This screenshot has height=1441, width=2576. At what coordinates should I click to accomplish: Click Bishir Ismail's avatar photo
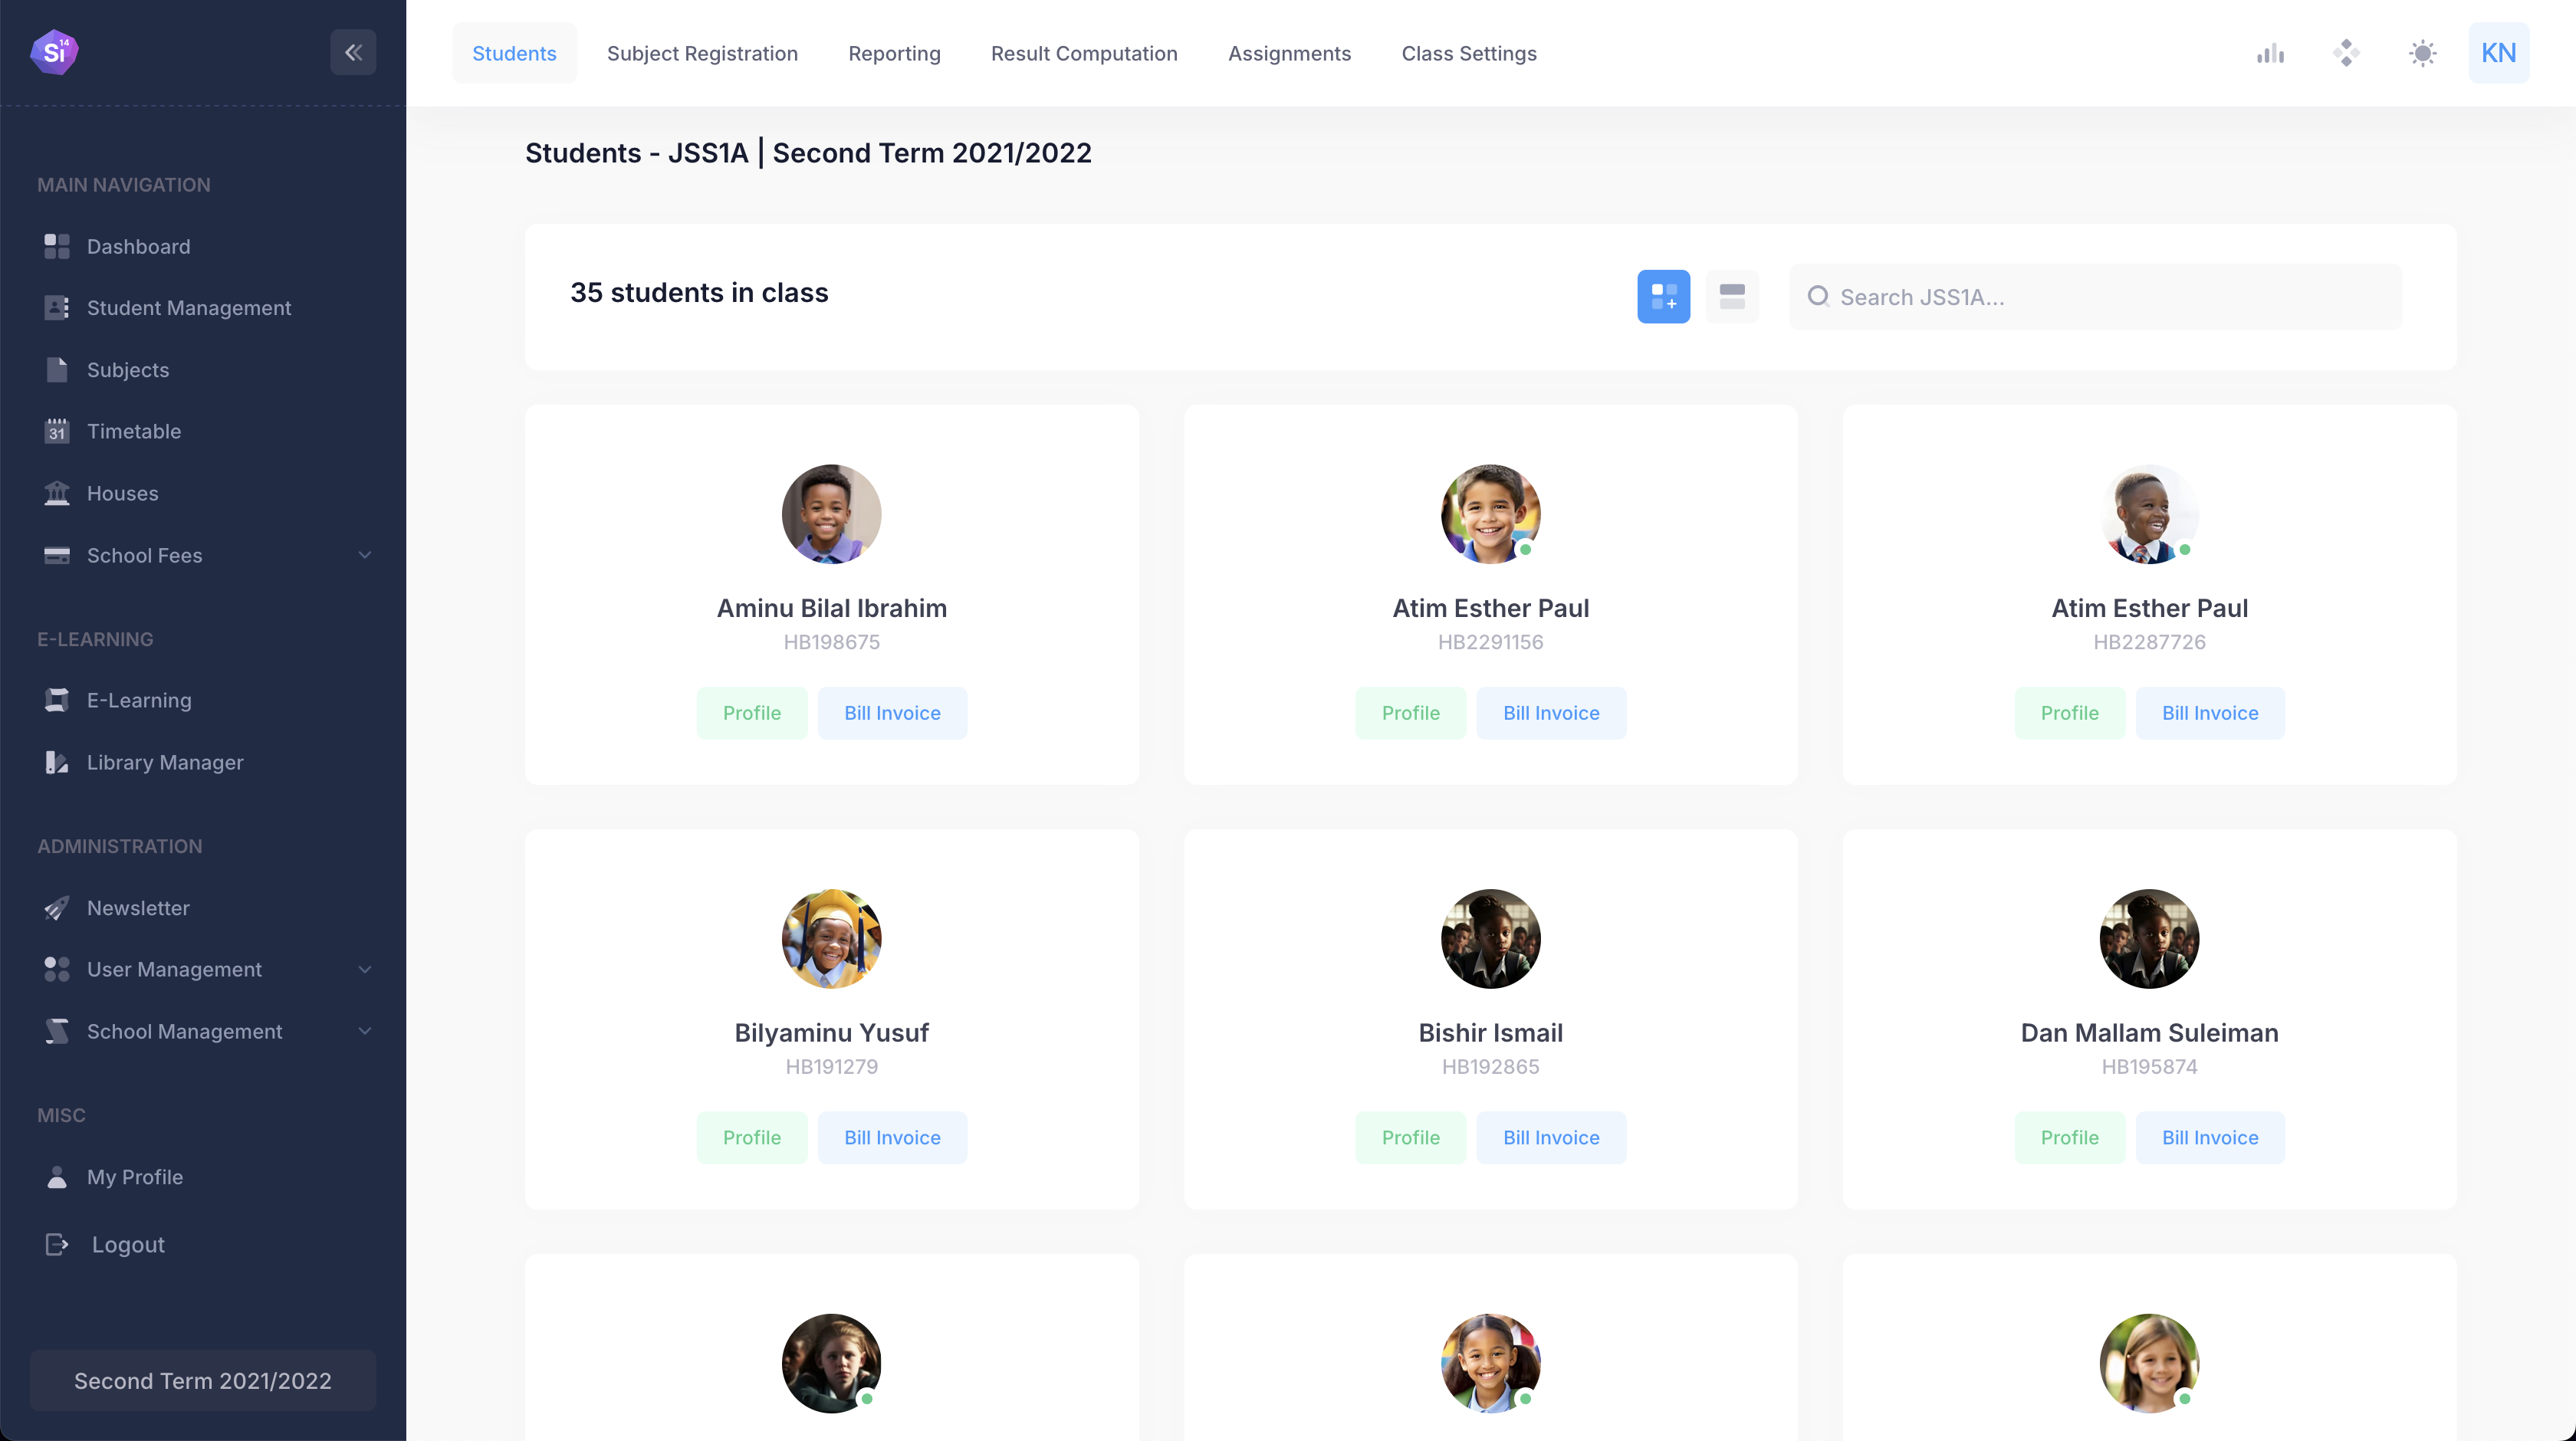[1490, 938]
